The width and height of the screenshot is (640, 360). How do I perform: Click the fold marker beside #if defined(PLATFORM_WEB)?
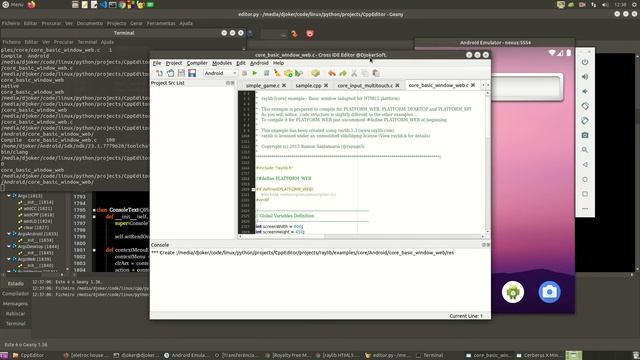(x=253, y=189)
